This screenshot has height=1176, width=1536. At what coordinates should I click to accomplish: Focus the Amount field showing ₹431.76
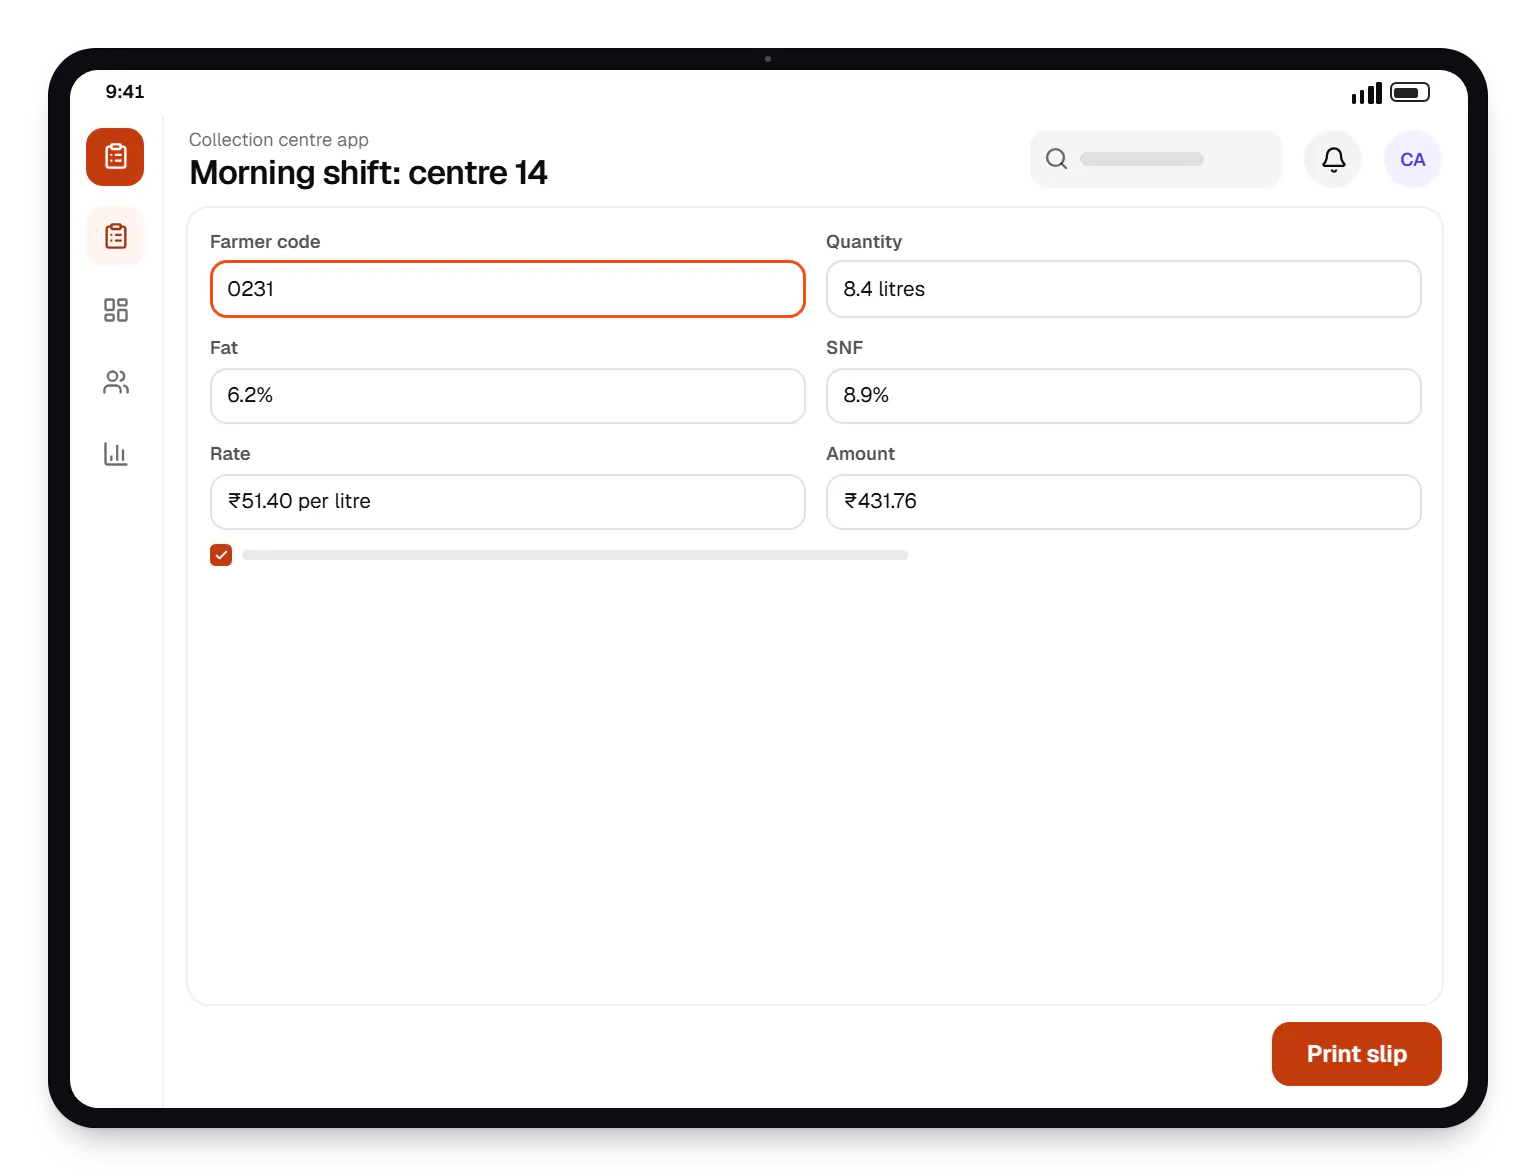tap(1123, 502)
